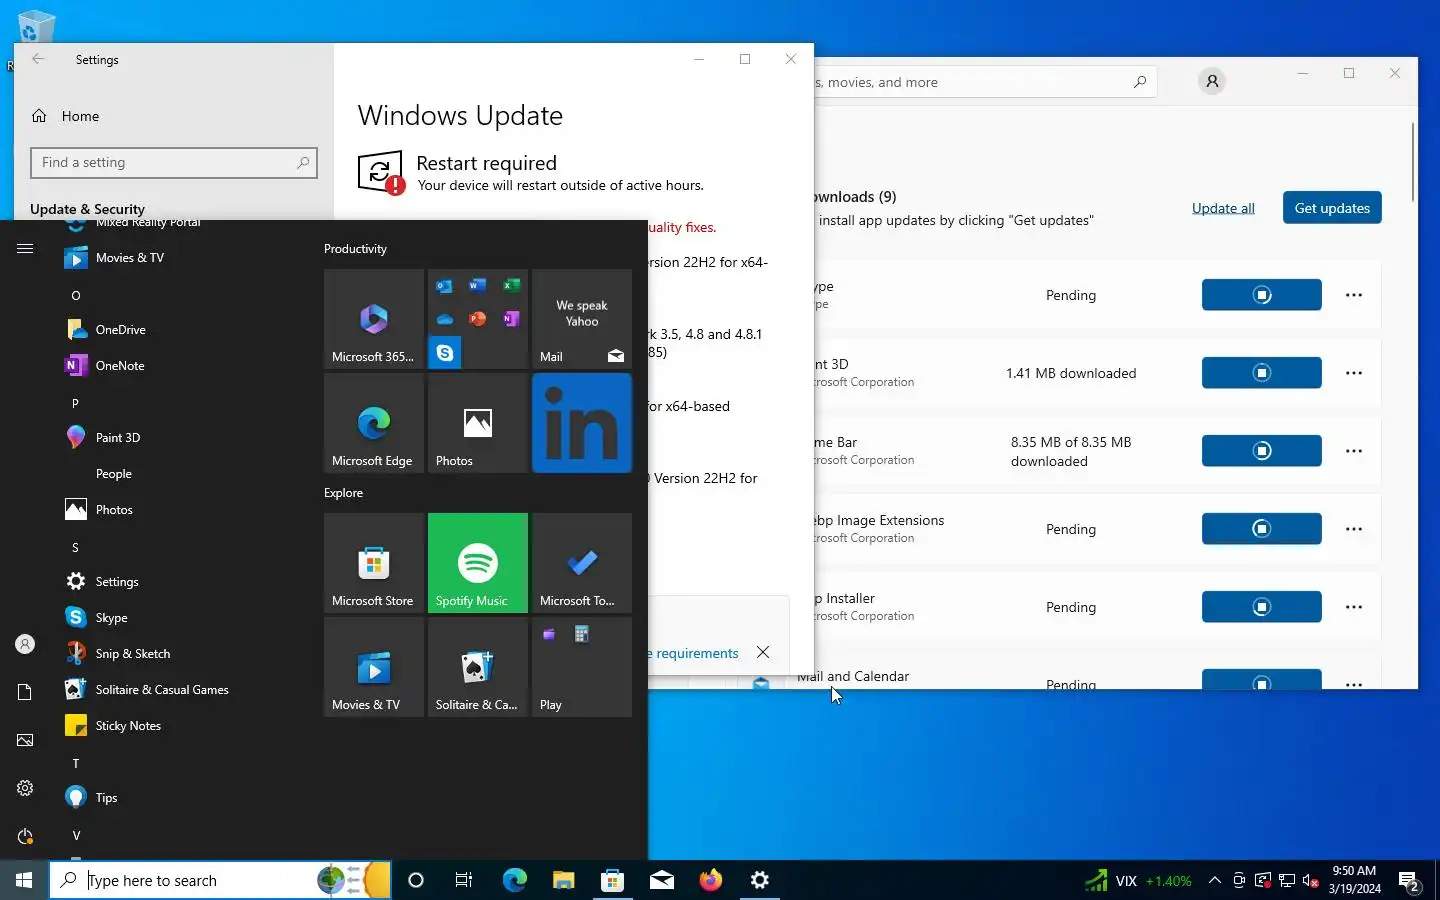Open the Mail live tile
Image resolution: width=1440 pixels, height=900 pixels.
click(x=582, y=319)
